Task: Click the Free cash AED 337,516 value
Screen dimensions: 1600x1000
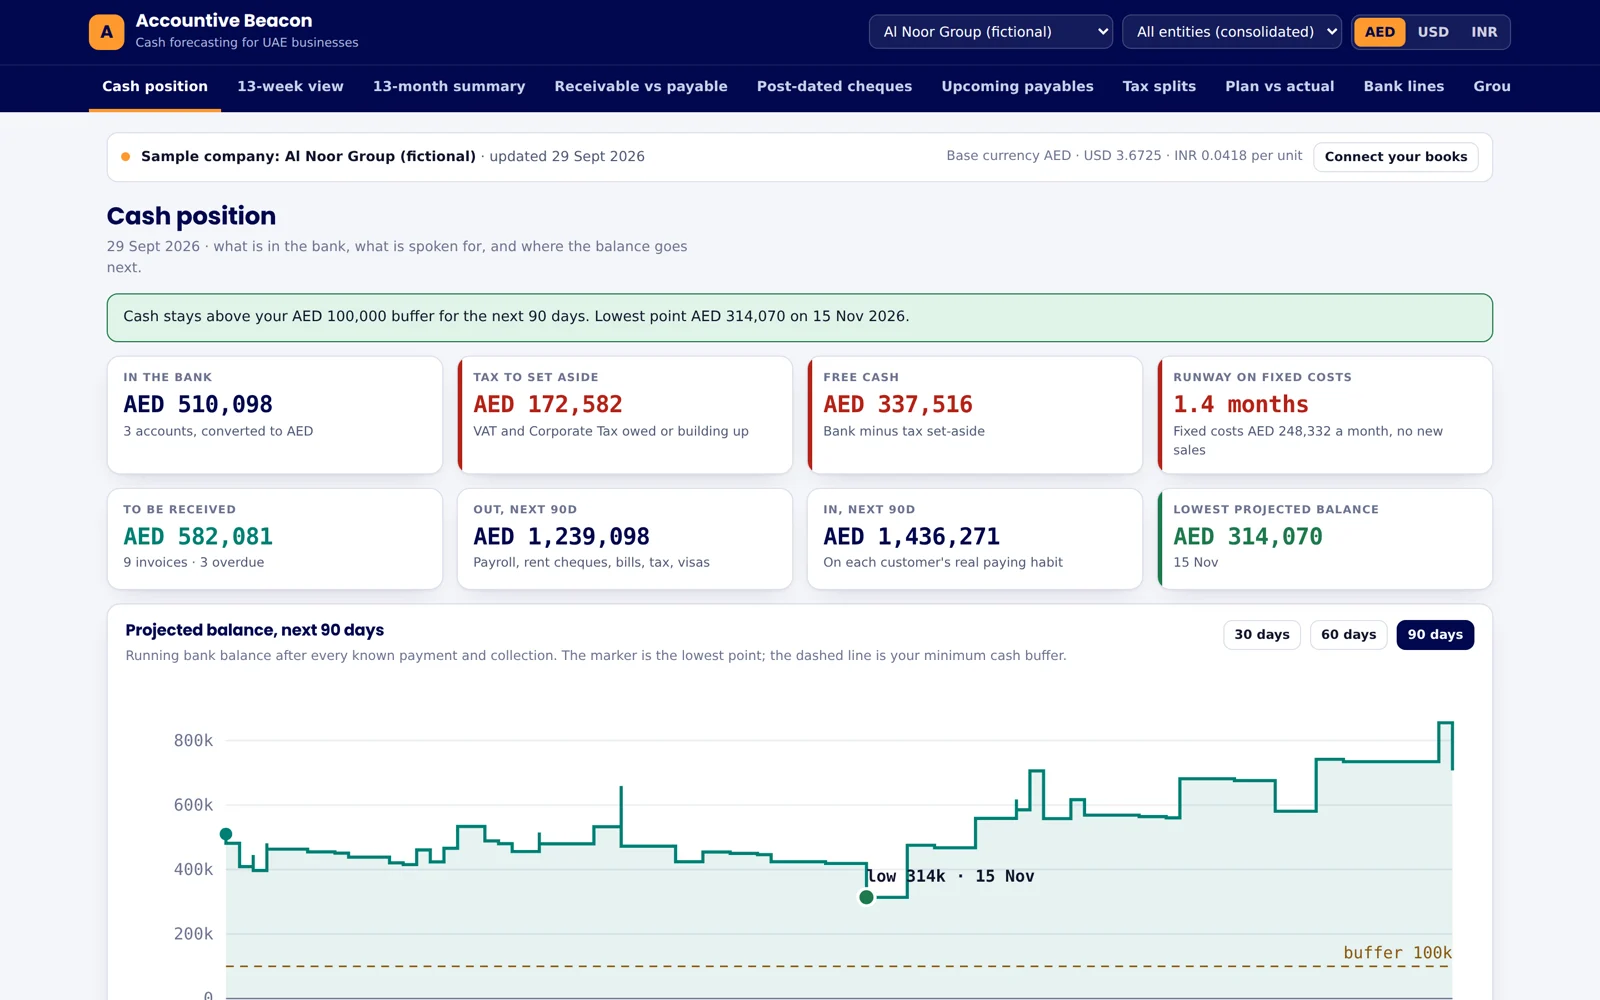Action: tap(898, 404)
